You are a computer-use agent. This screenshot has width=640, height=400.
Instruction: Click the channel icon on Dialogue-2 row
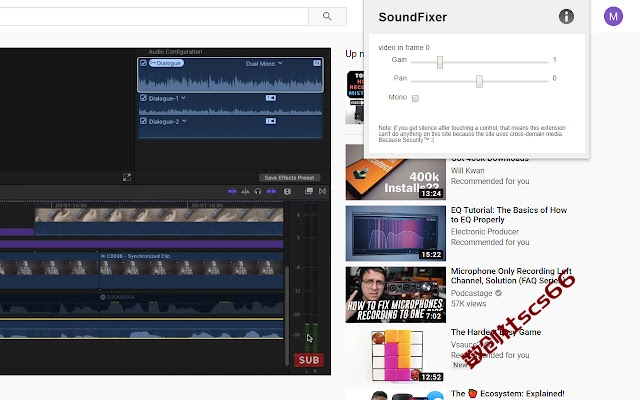(x=271, y=121)
